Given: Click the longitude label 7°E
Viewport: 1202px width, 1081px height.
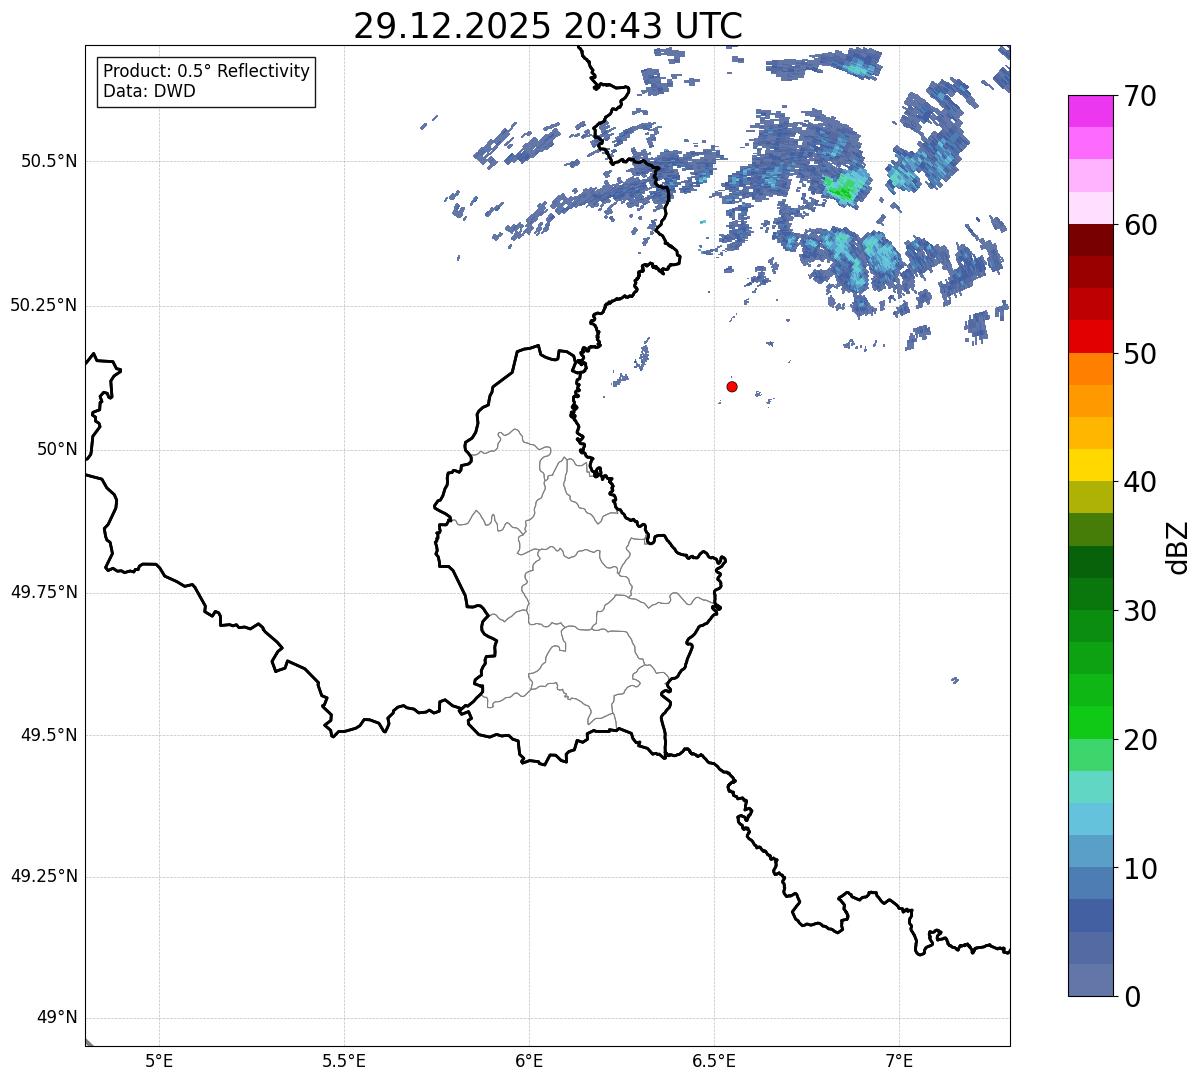Looking at the screenshot, I should coord(899,1062).
